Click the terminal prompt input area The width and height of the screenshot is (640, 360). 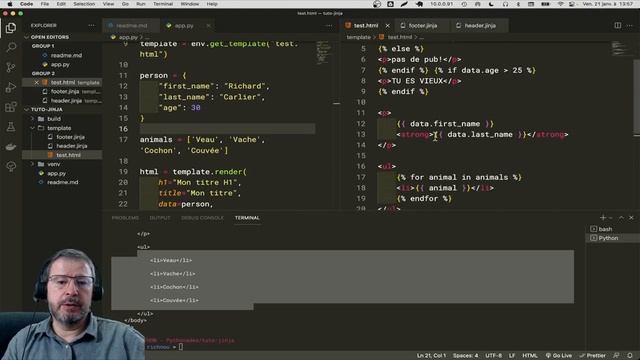(181, 347)
